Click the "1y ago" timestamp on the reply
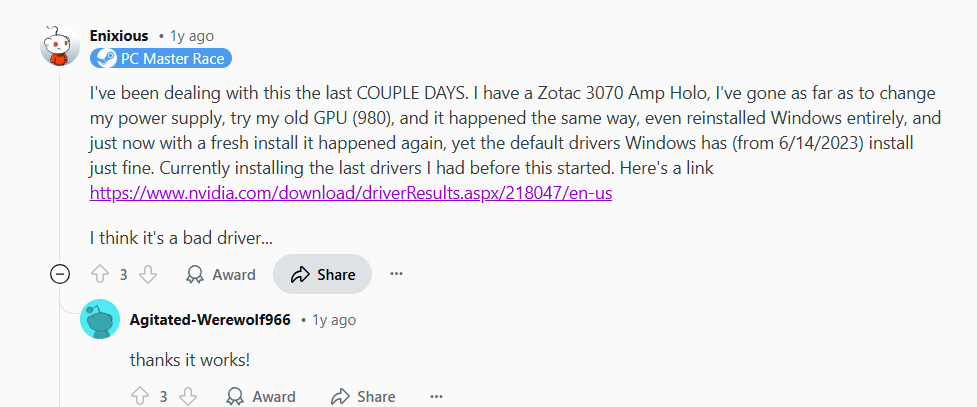This screenshot has width=977, height=407. [334, 320]
